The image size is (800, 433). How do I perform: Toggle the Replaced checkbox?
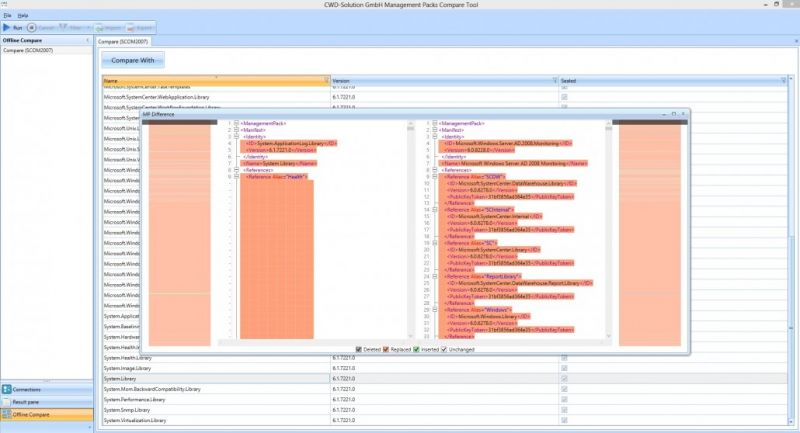pos(386,349)
